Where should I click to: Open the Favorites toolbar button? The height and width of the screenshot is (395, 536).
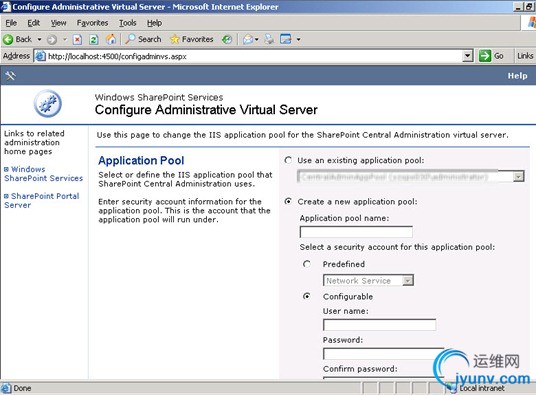(x=192, y=39)
